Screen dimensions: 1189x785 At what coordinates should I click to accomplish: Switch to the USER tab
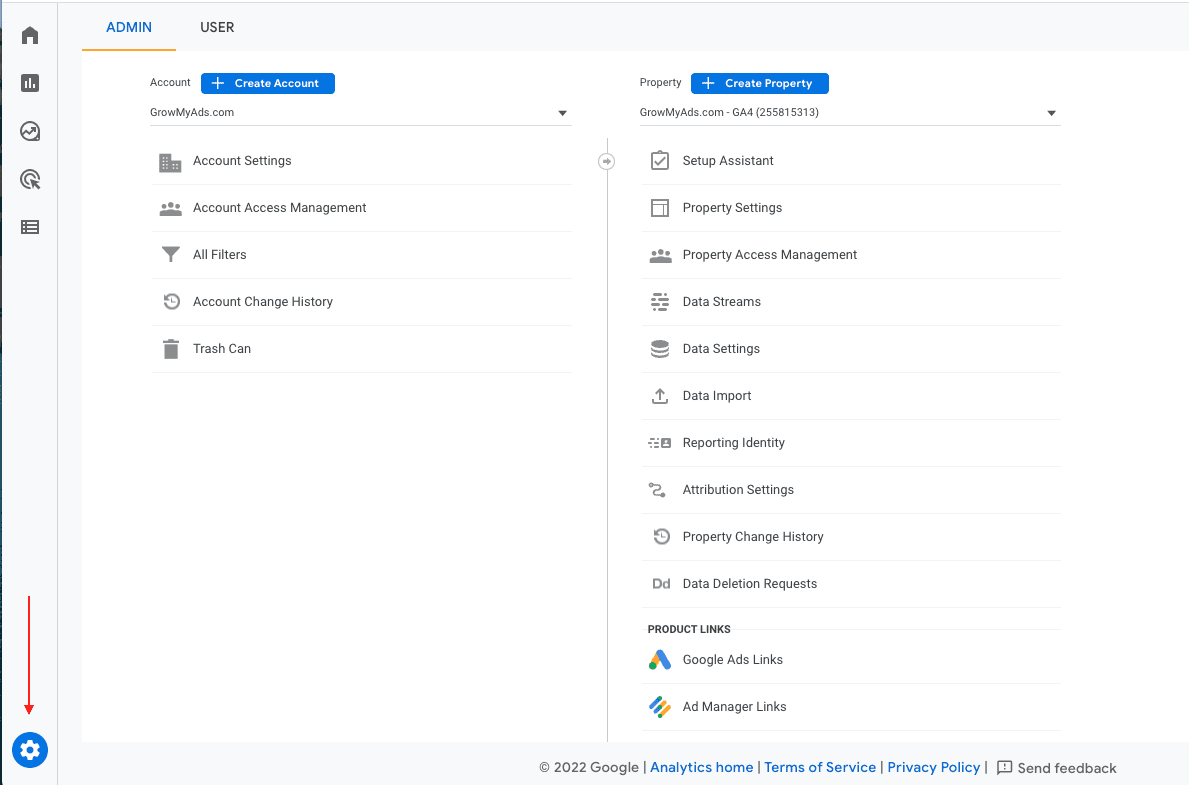coord(217,27)
